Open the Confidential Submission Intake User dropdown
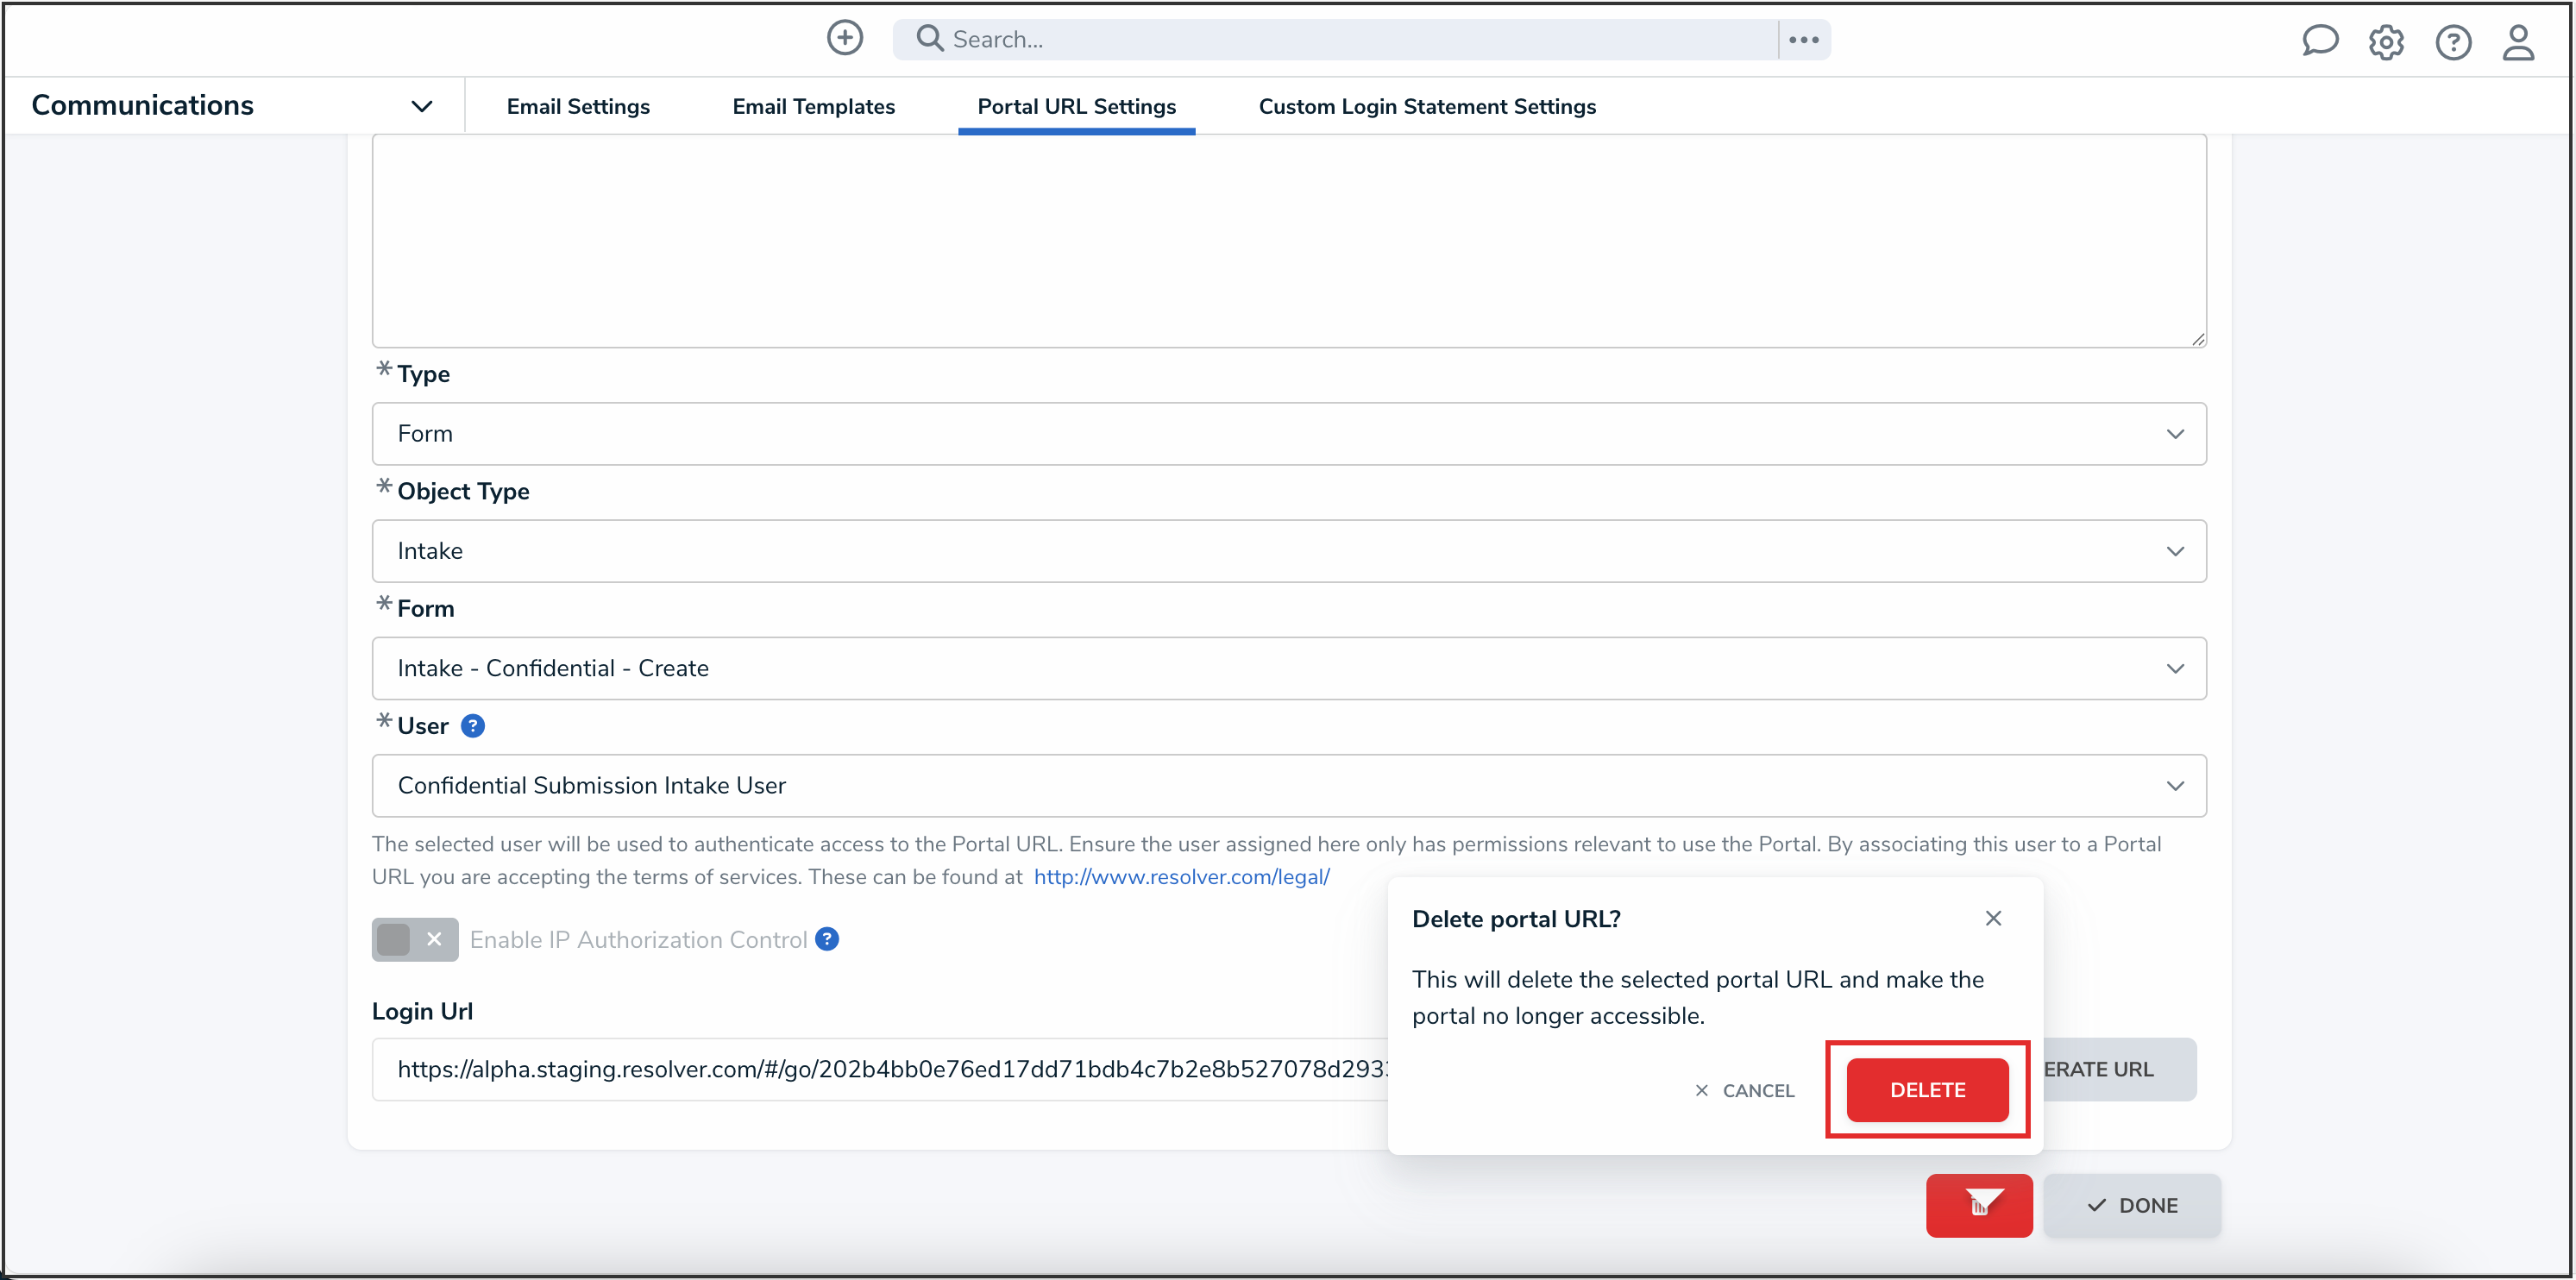The width and height of the screenshot is (2576, 1280). 1288,785
